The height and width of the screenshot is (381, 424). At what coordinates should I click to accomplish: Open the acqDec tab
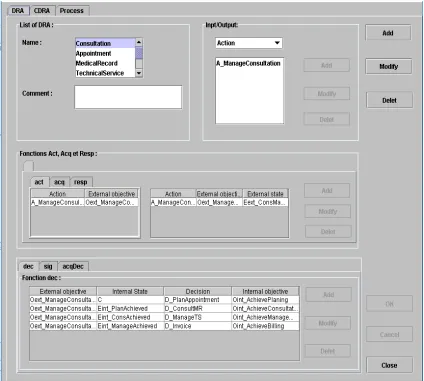pyautogui.click(x=73, y=266)
